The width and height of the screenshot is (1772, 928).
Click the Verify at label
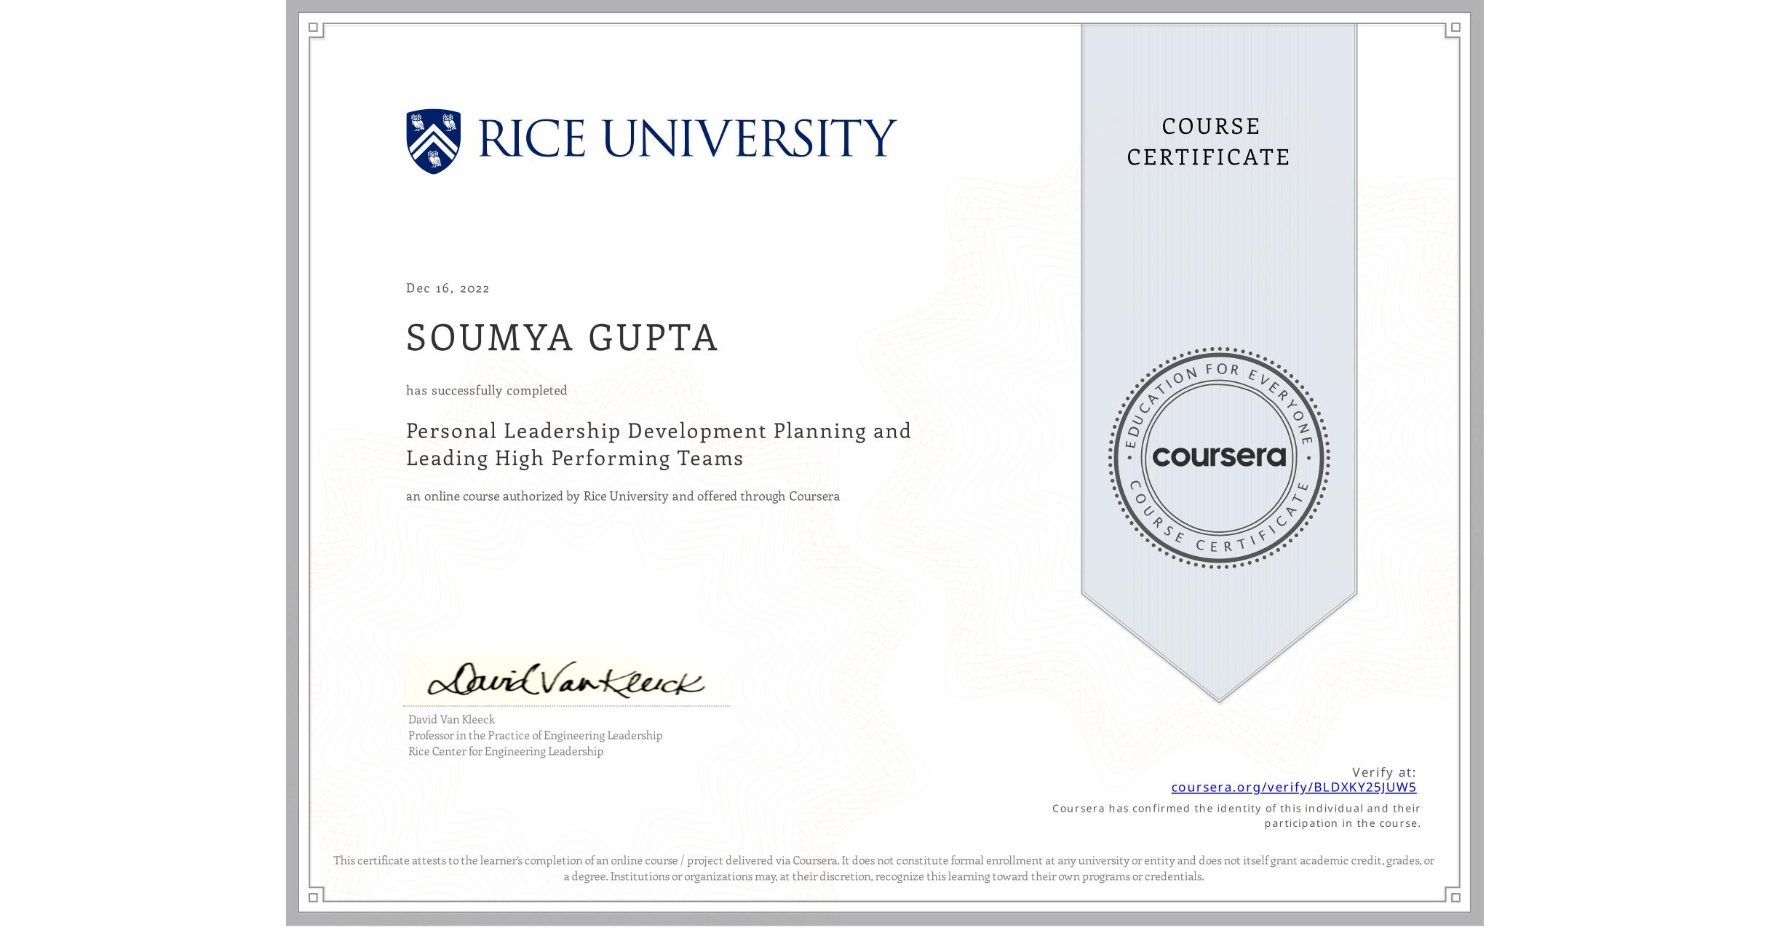coord(1386,771)
